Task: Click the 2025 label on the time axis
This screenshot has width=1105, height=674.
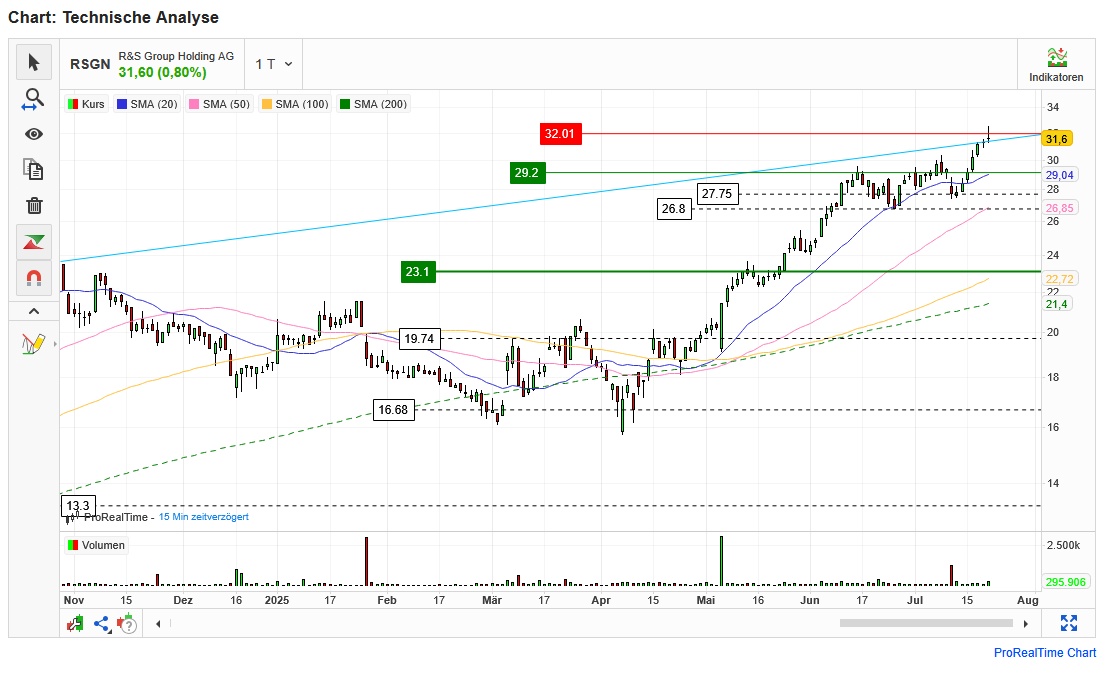Action: click(x=277, y=600)
